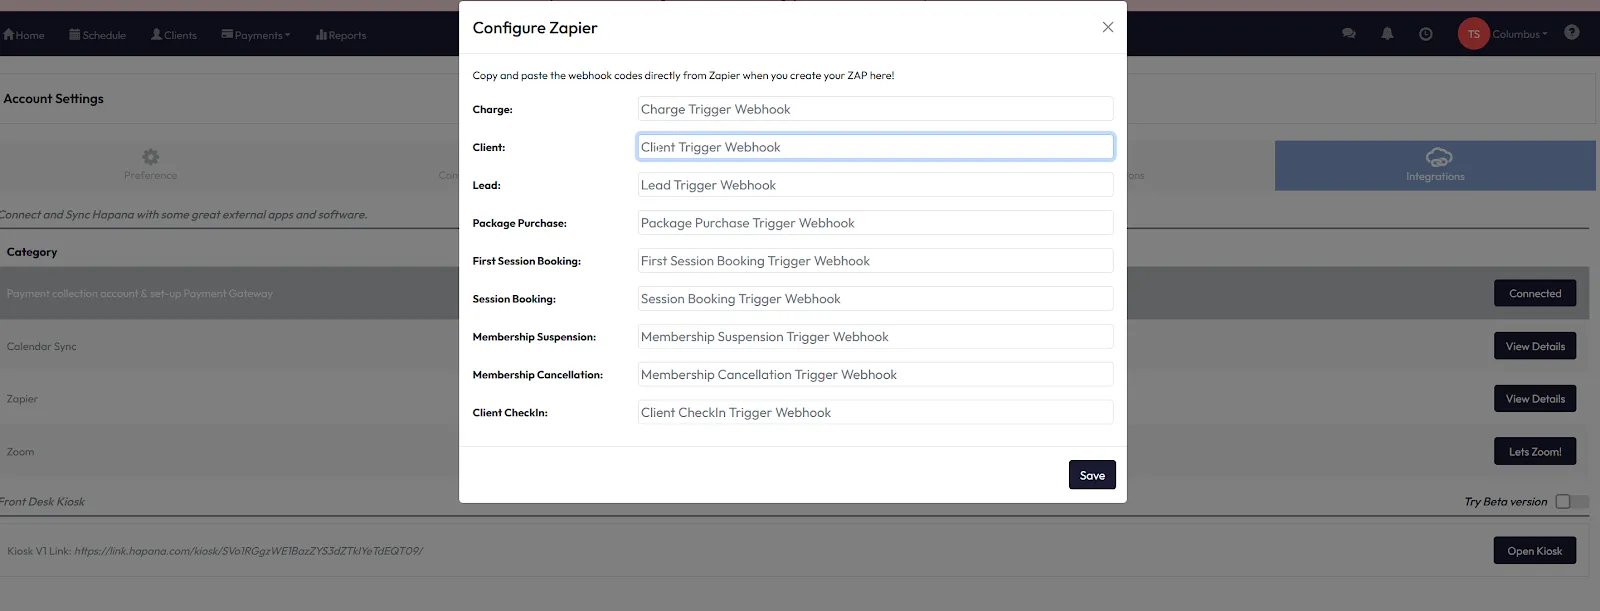Click the Membership Cancellation webhook field
This screenshot has width=1600, height=611.
click(875, 375)
